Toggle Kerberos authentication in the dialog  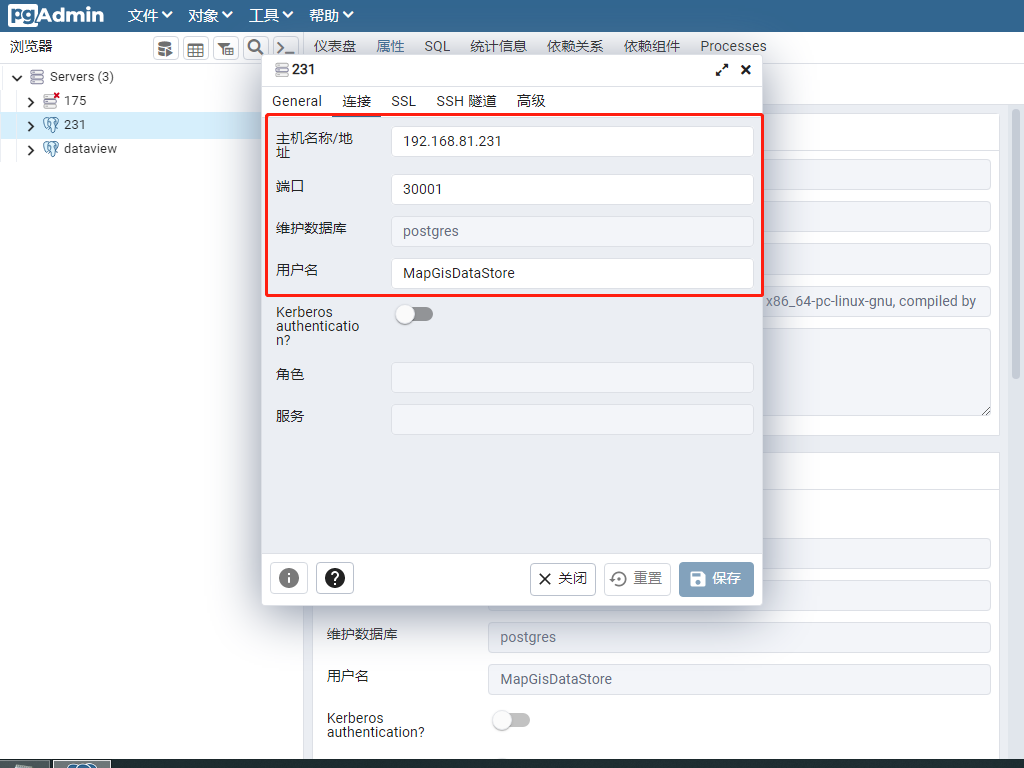(x=414, y=315)
